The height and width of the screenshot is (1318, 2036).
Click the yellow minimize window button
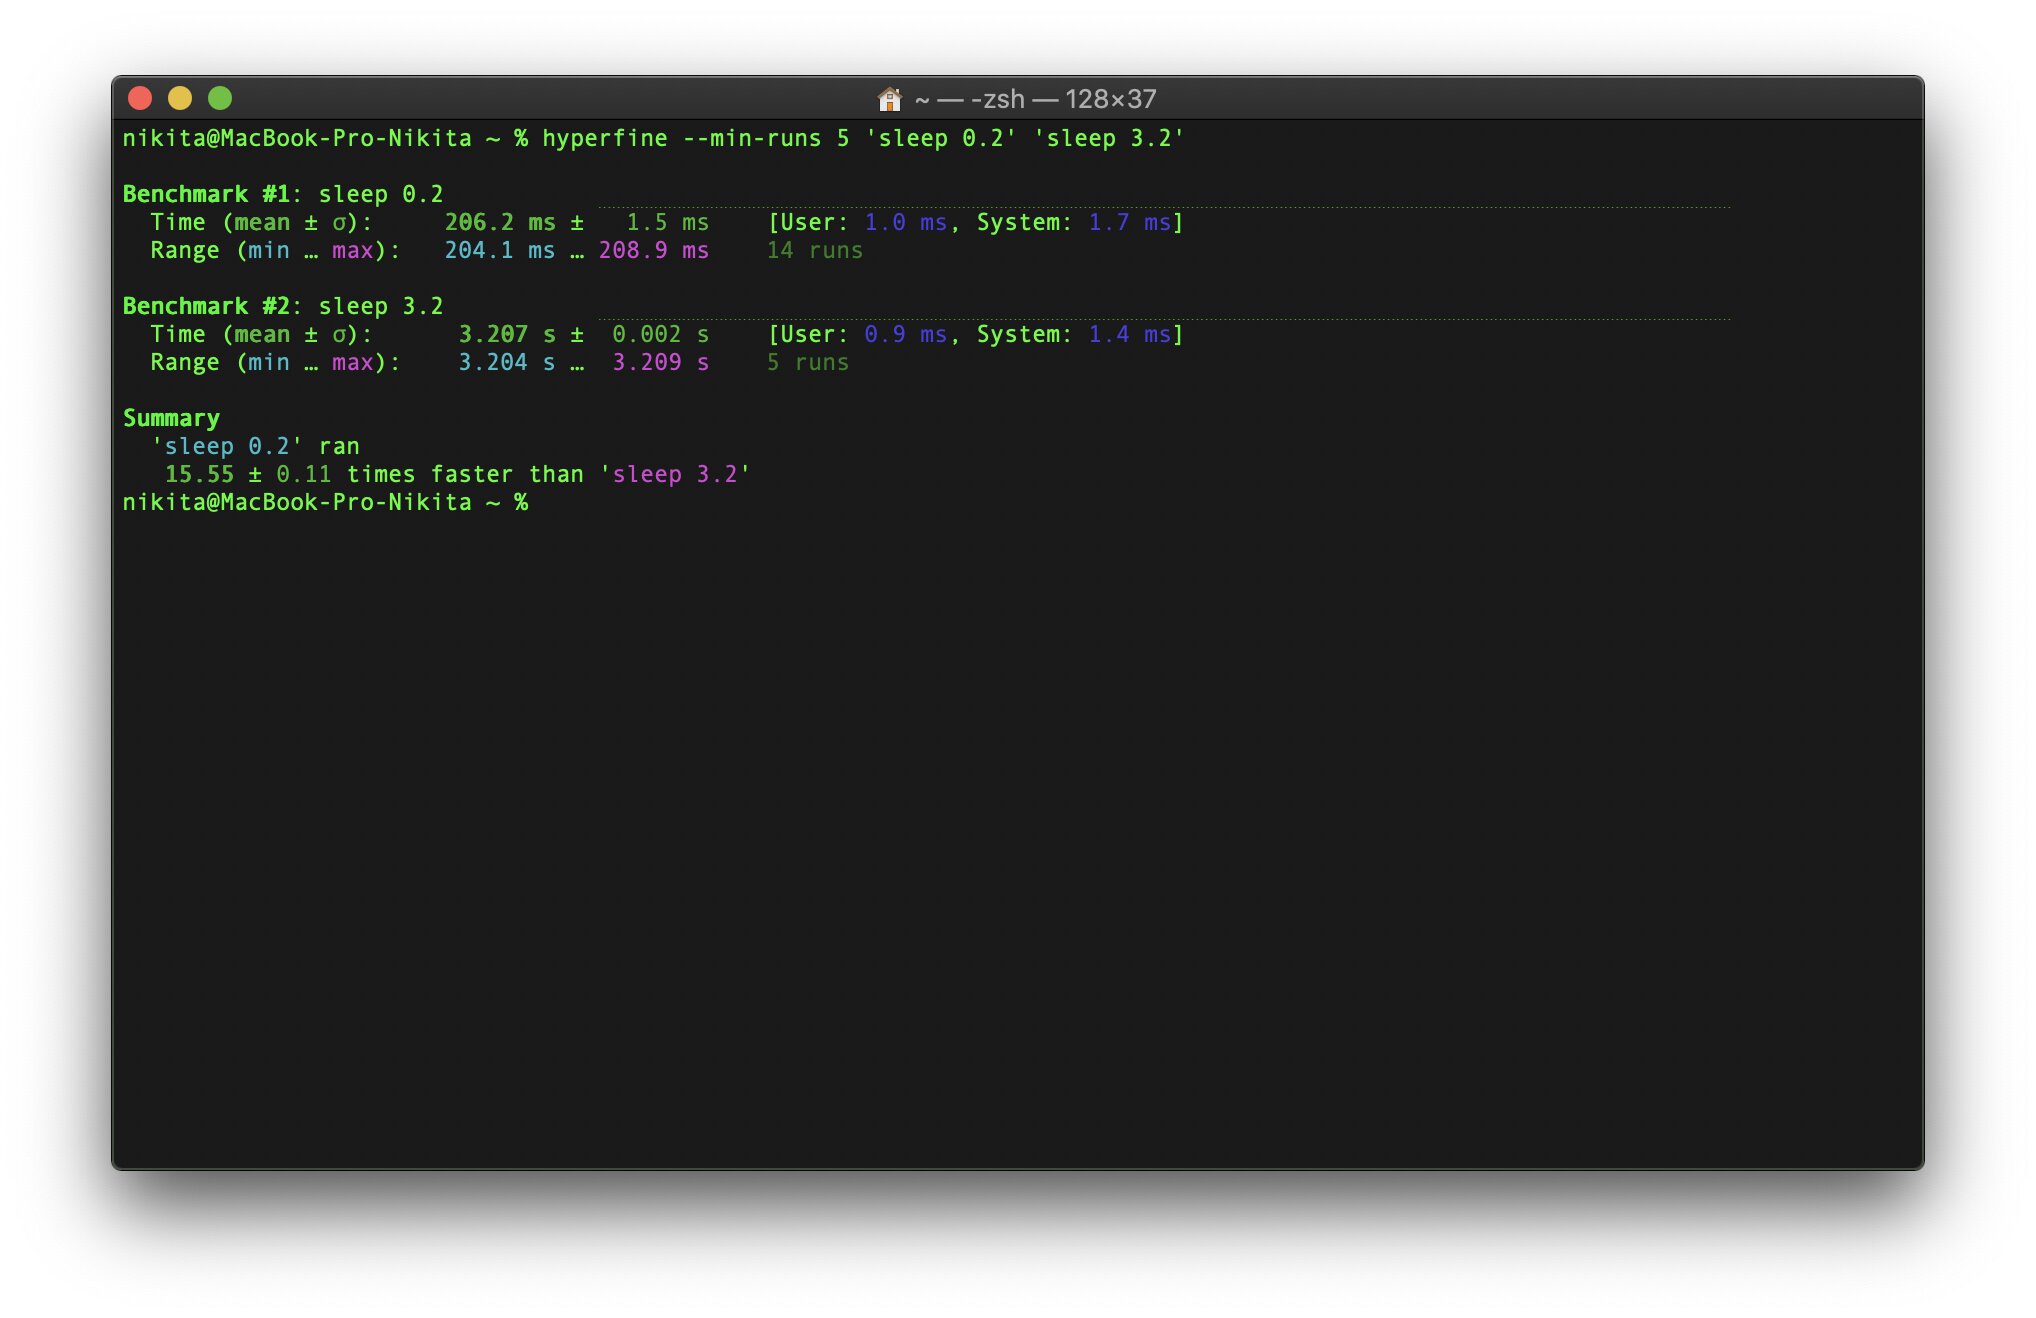[x=180, y=98]
